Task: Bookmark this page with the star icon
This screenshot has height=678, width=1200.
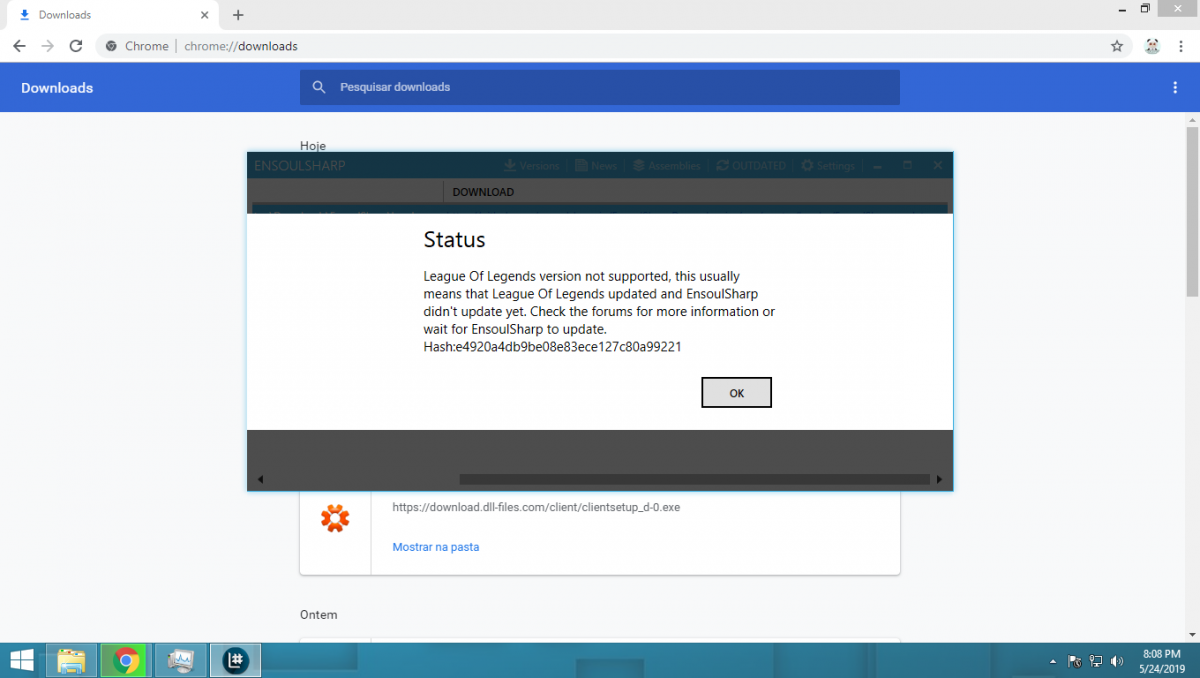Action: [x=1117, y=46]
